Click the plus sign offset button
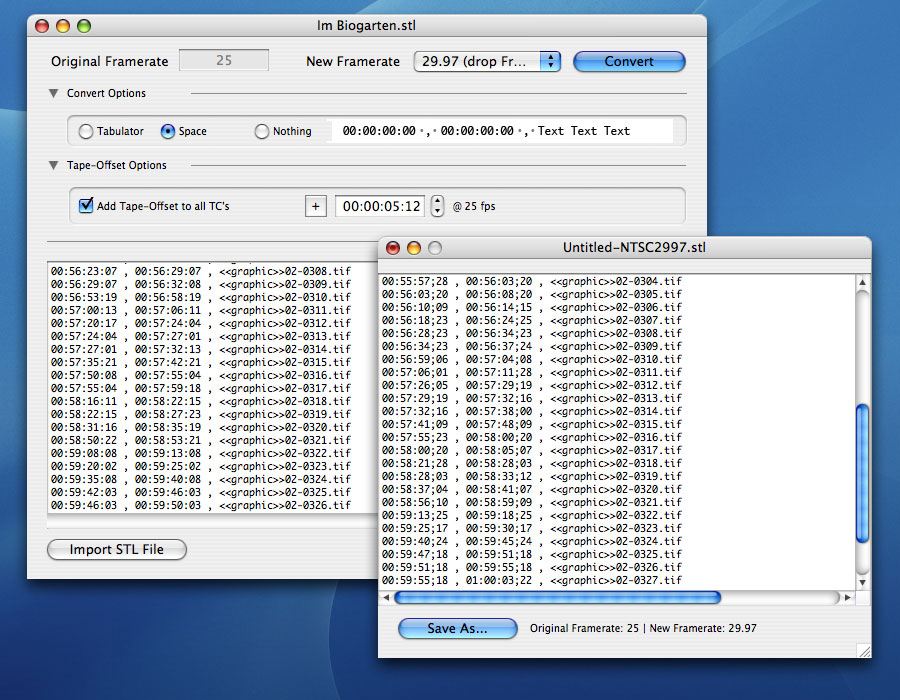The image size is (900, 700). point(316,207)
